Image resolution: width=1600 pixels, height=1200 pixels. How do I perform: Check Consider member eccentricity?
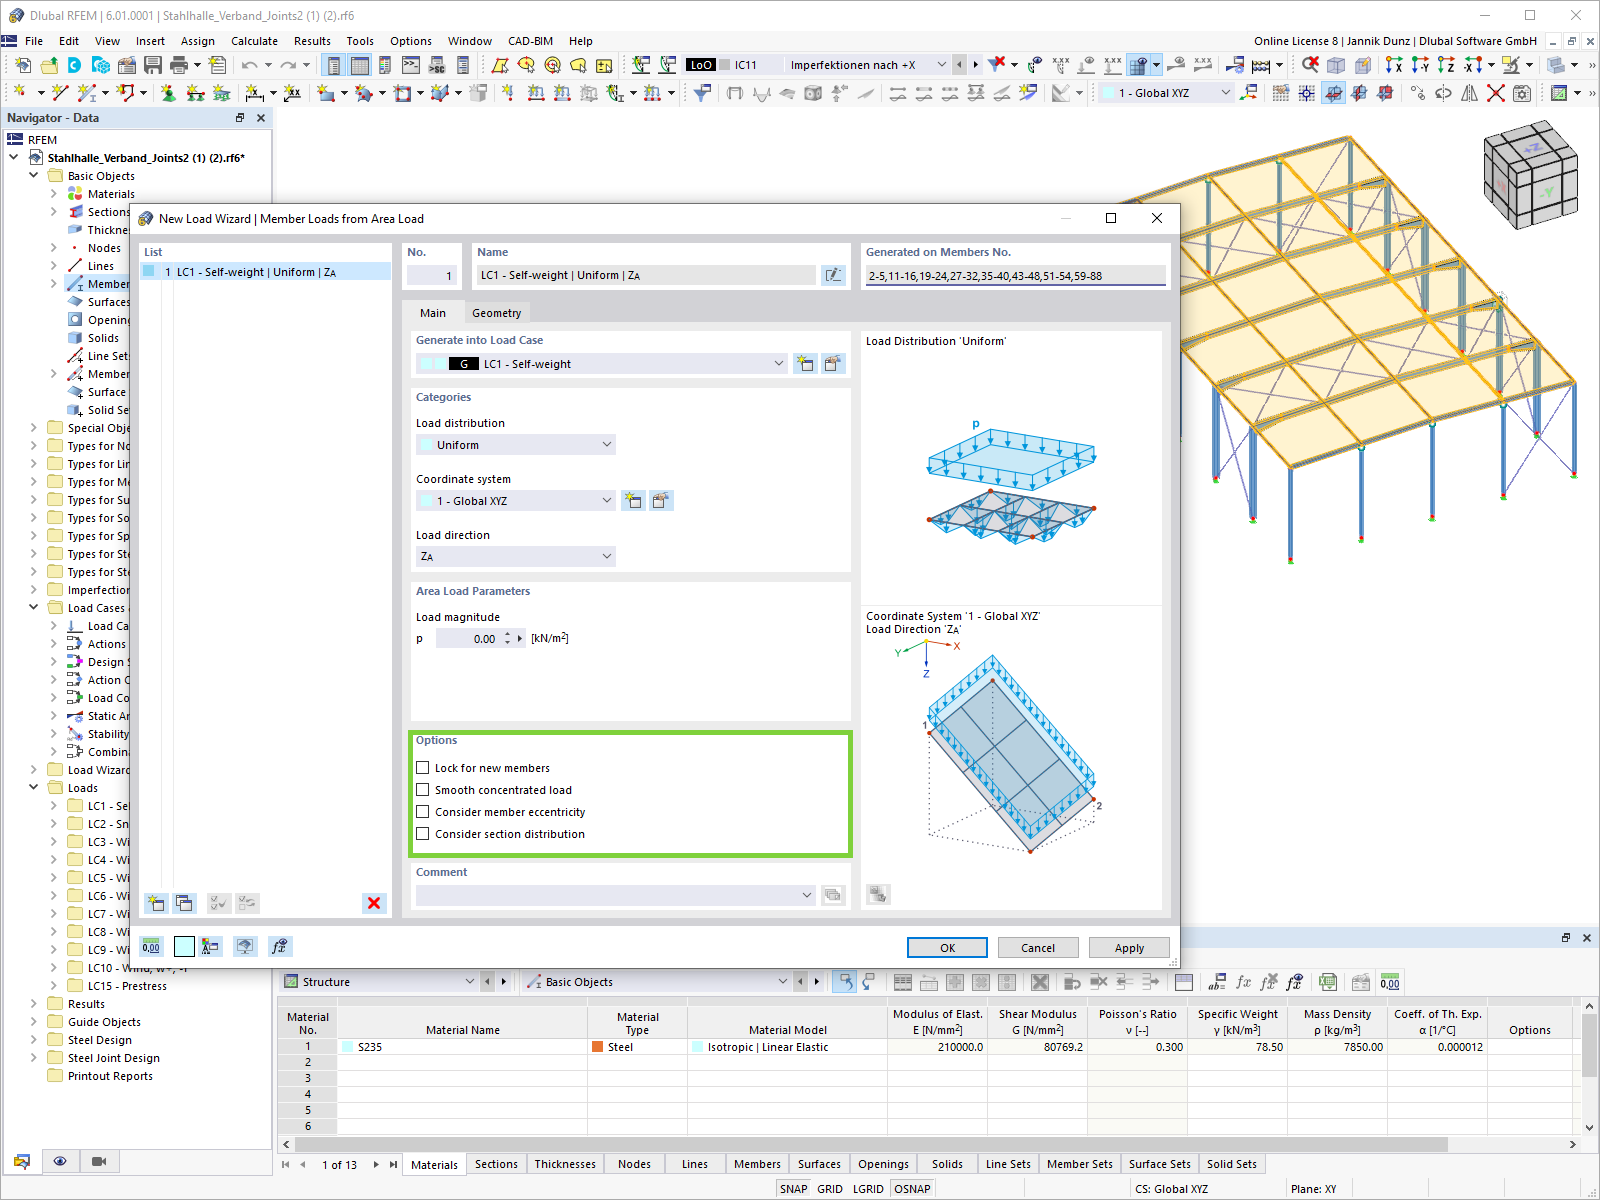(423, 812)
